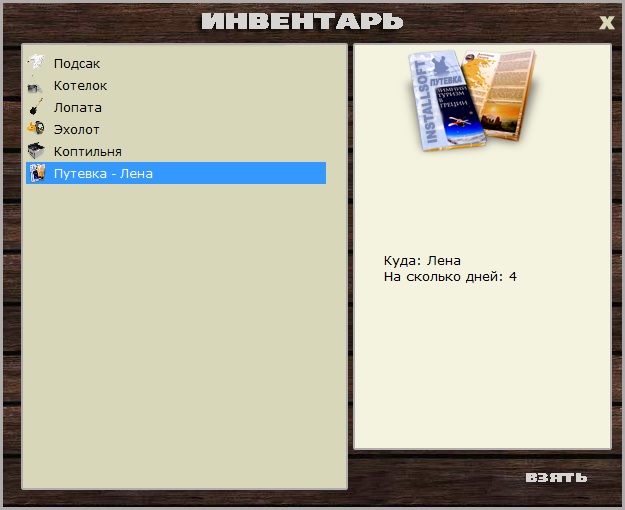
Task: Click the 'Куда: Лена' description line
Action: (x=422, y=261)
